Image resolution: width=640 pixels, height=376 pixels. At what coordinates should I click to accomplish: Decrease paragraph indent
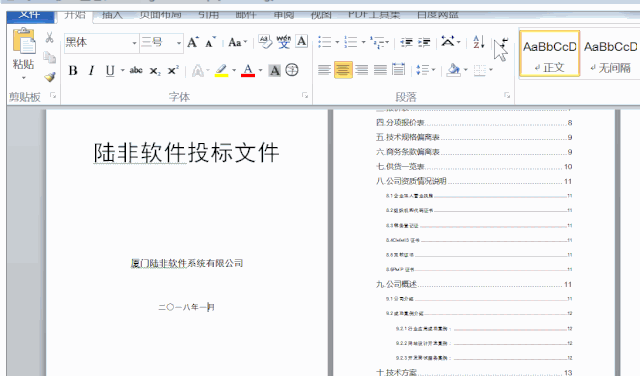click(407, 42)
